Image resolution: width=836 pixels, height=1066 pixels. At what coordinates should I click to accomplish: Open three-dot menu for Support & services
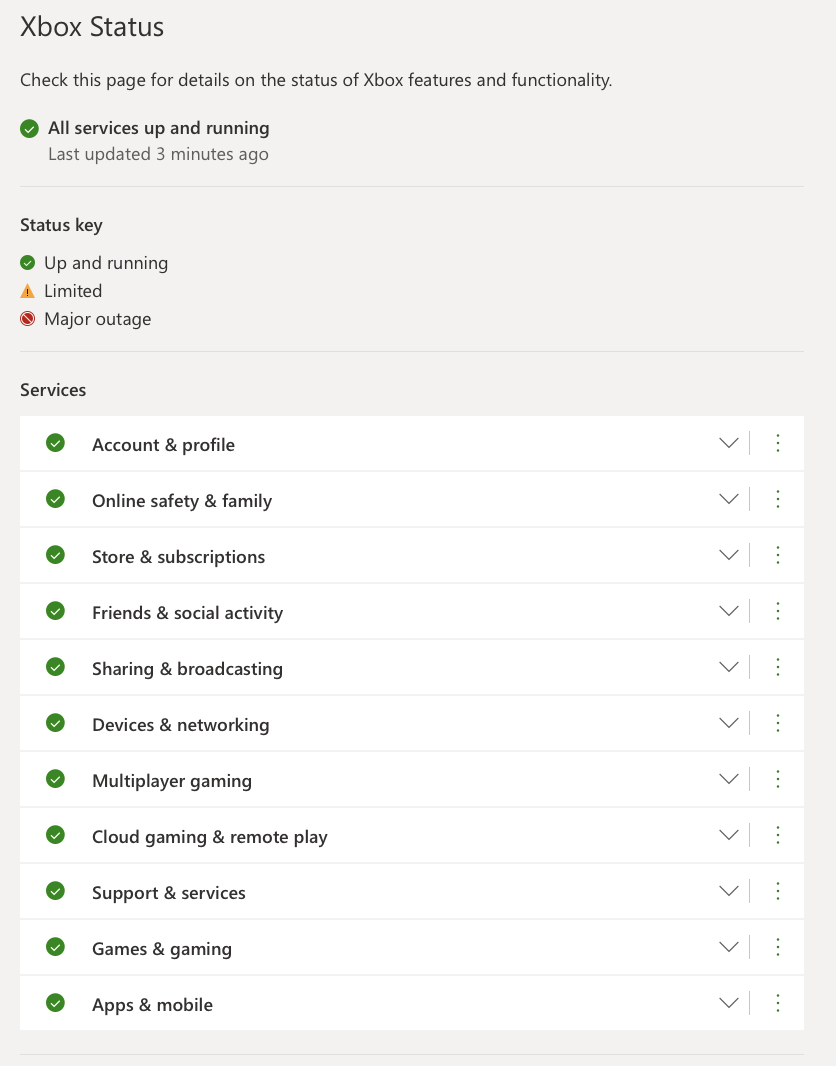click(778, 891)
